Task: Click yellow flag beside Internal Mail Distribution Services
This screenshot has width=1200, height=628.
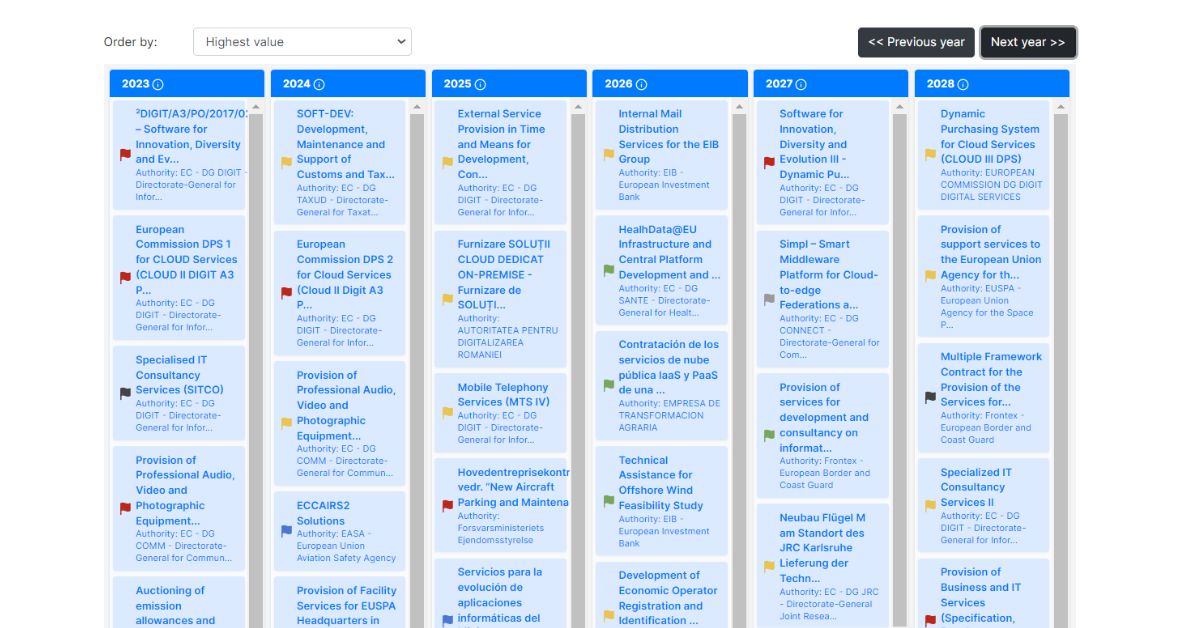Action: (x=608, y=154)
